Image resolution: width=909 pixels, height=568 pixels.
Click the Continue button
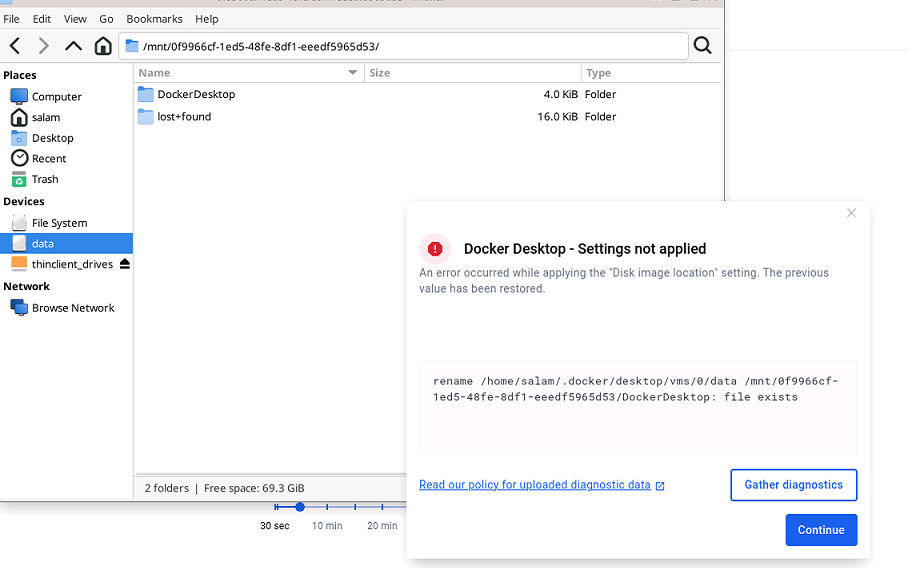[821, 530]
